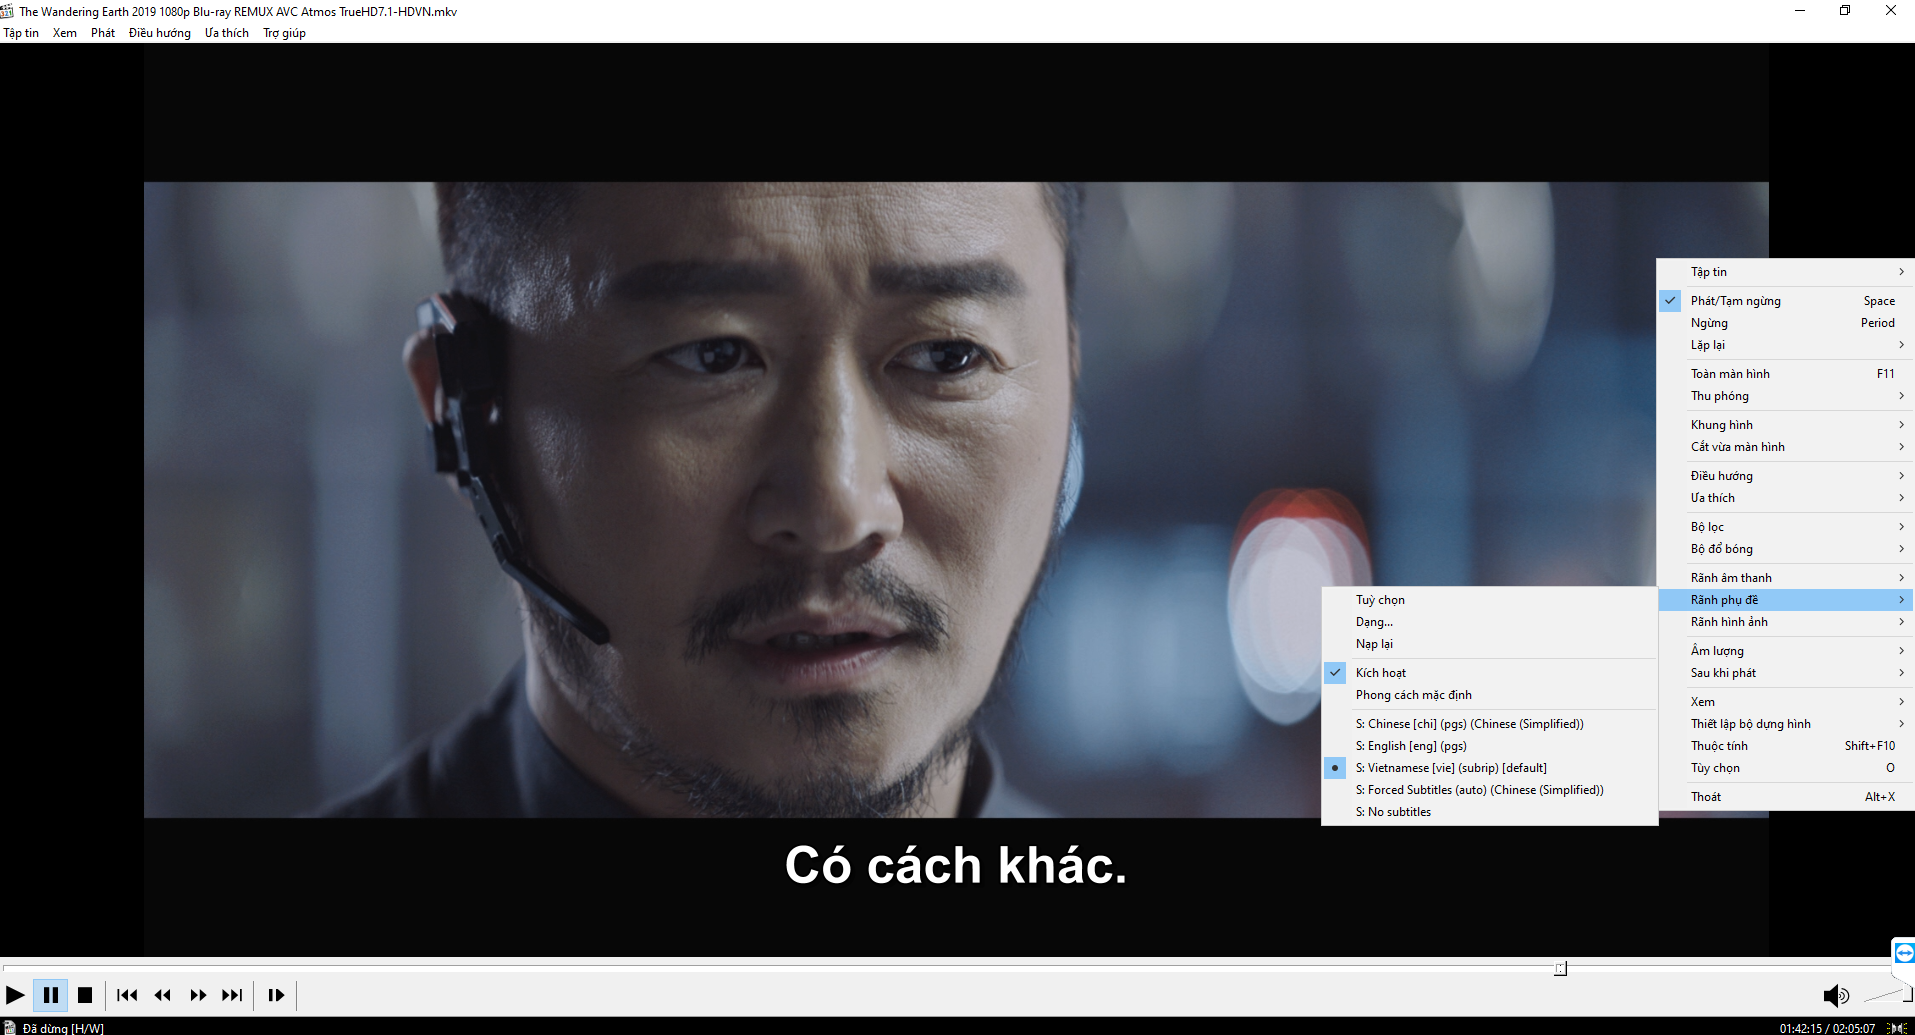Mute audio with the speaker icon
Viewport: 1915px width, 1035px height.
pos(1835,995)
